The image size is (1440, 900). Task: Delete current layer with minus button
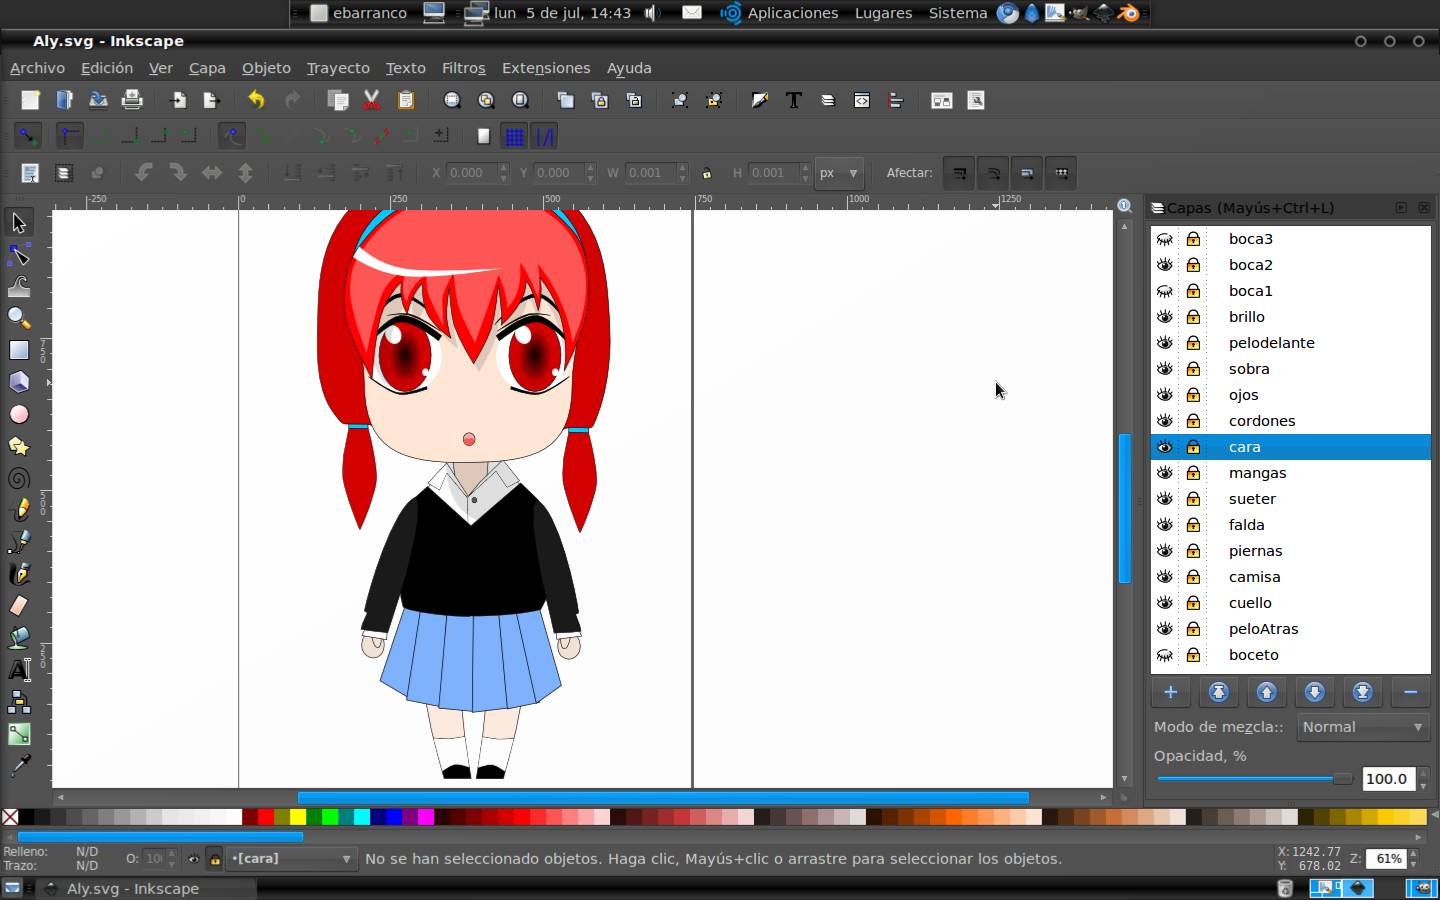[1410, 692]
